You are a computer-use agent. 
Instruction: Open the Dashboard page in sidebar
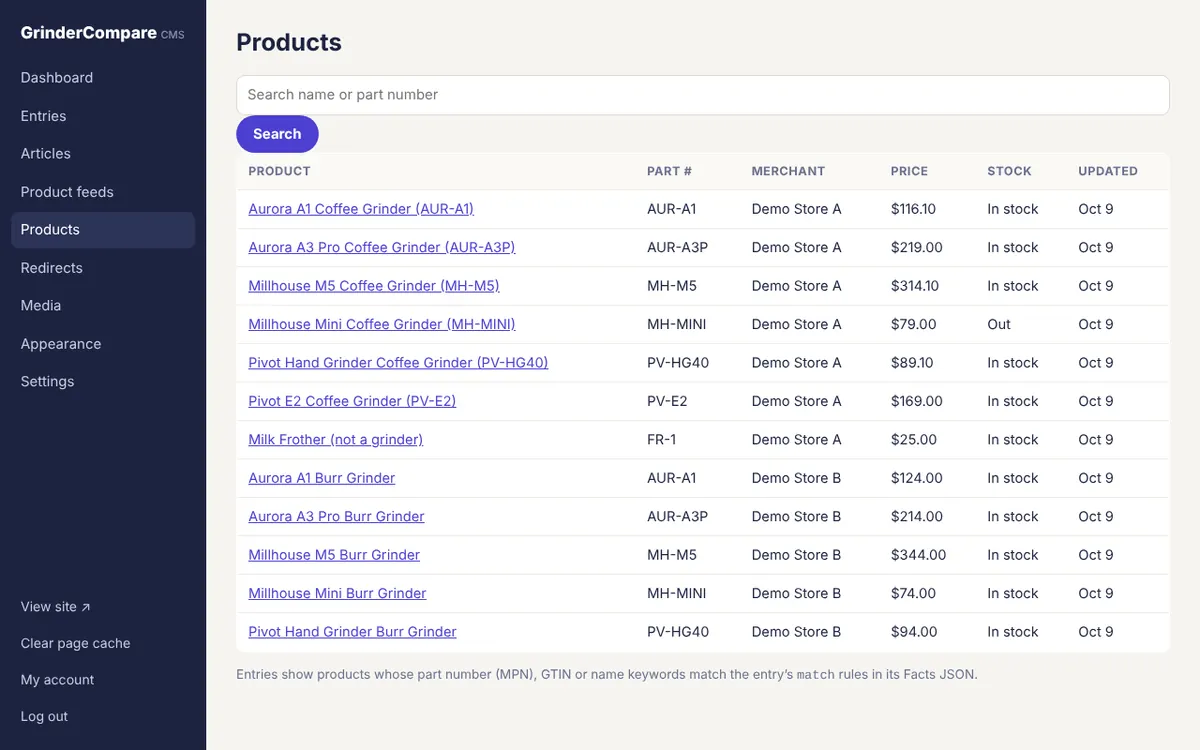103,78
